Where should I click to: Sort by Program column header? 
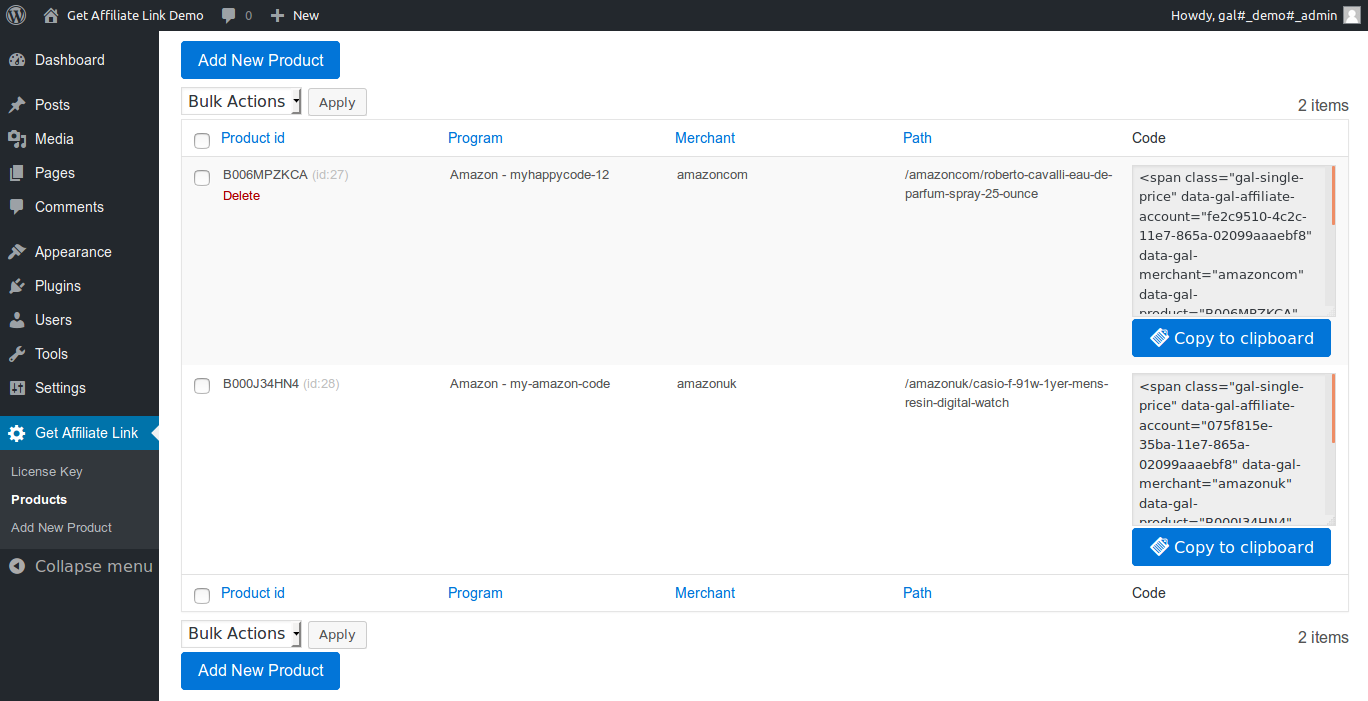[475, 138]
